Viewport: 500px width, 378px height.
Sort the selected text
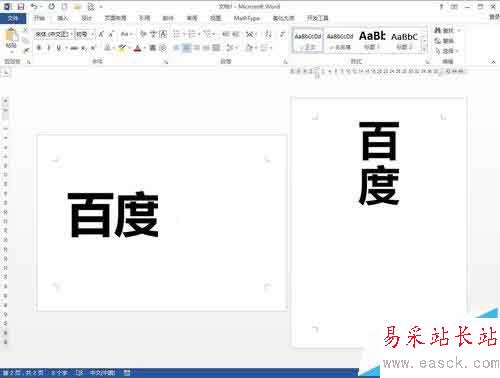(268, 34)
